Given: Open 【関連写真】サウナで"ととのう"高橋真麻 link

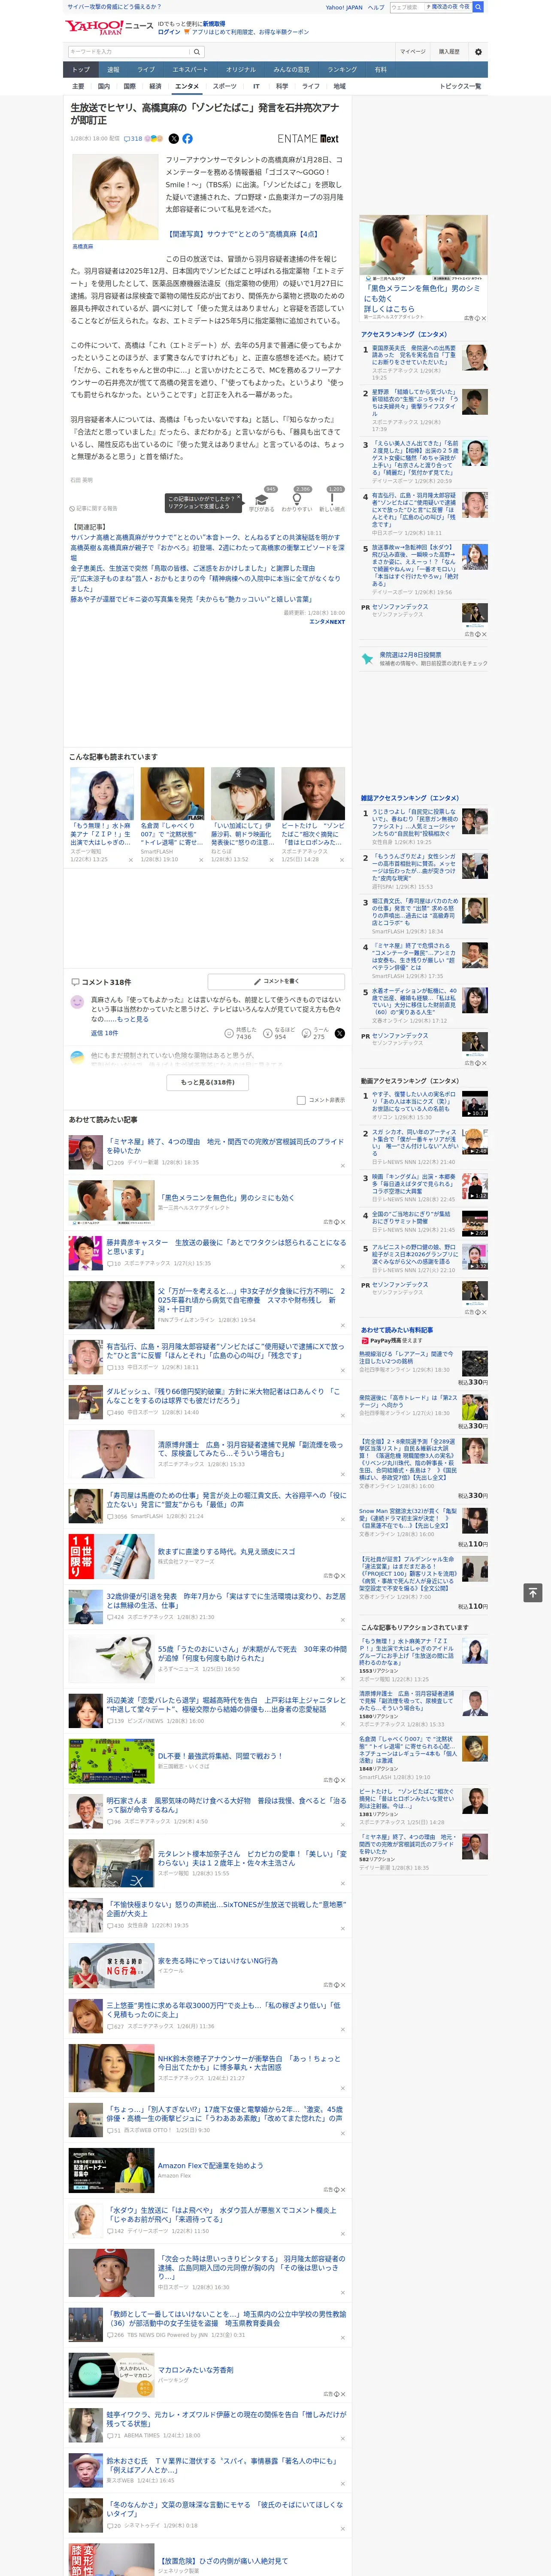Looking at the screenshot, I should tap(243, 234).
